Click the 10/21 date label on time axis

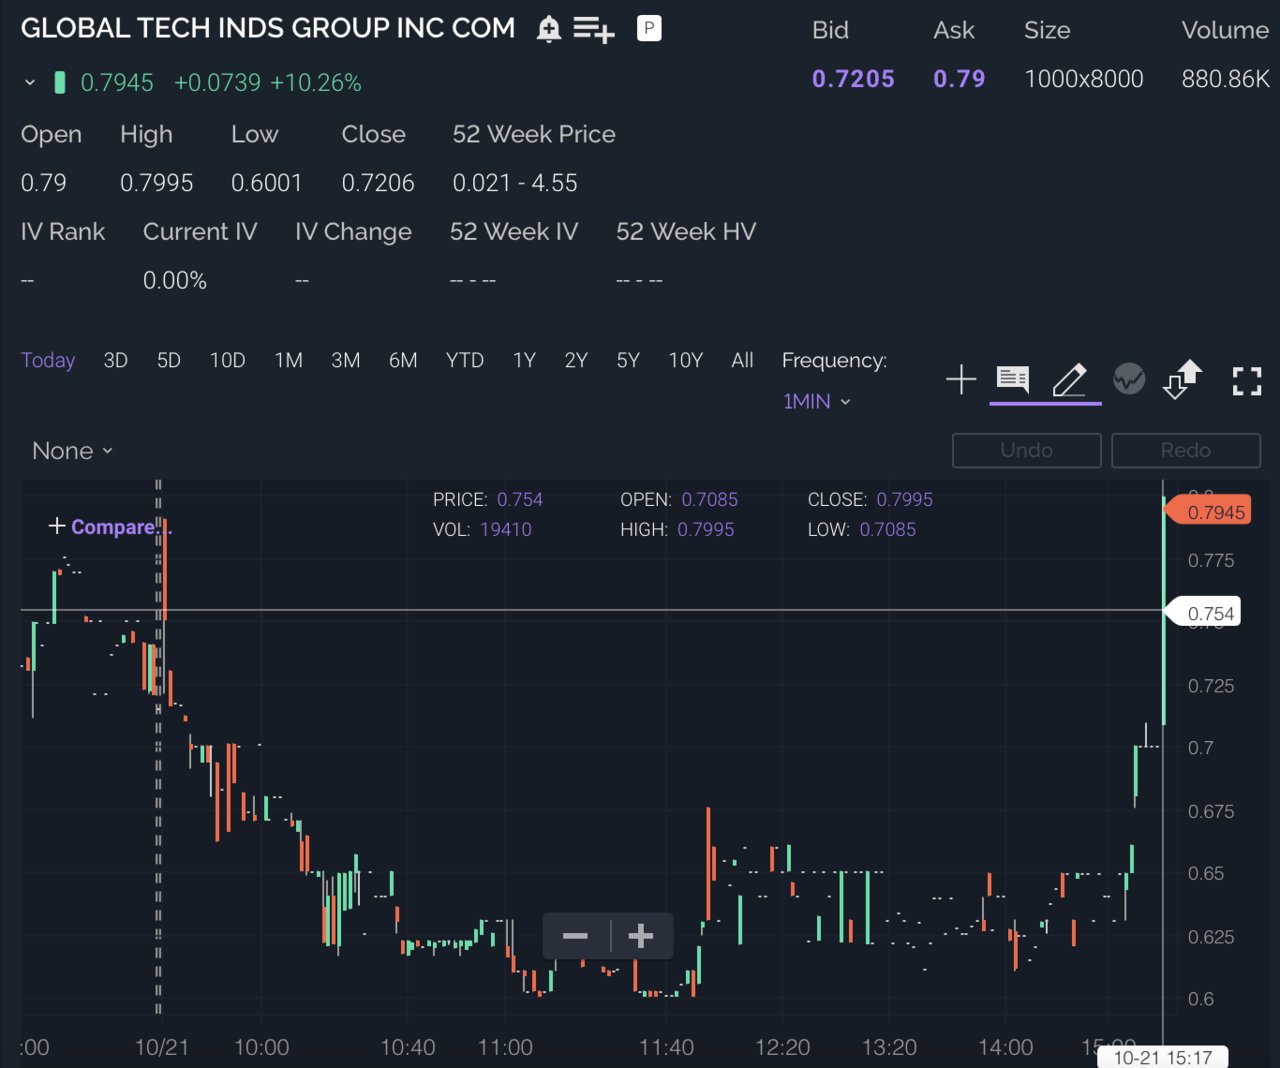point(162,1047)
